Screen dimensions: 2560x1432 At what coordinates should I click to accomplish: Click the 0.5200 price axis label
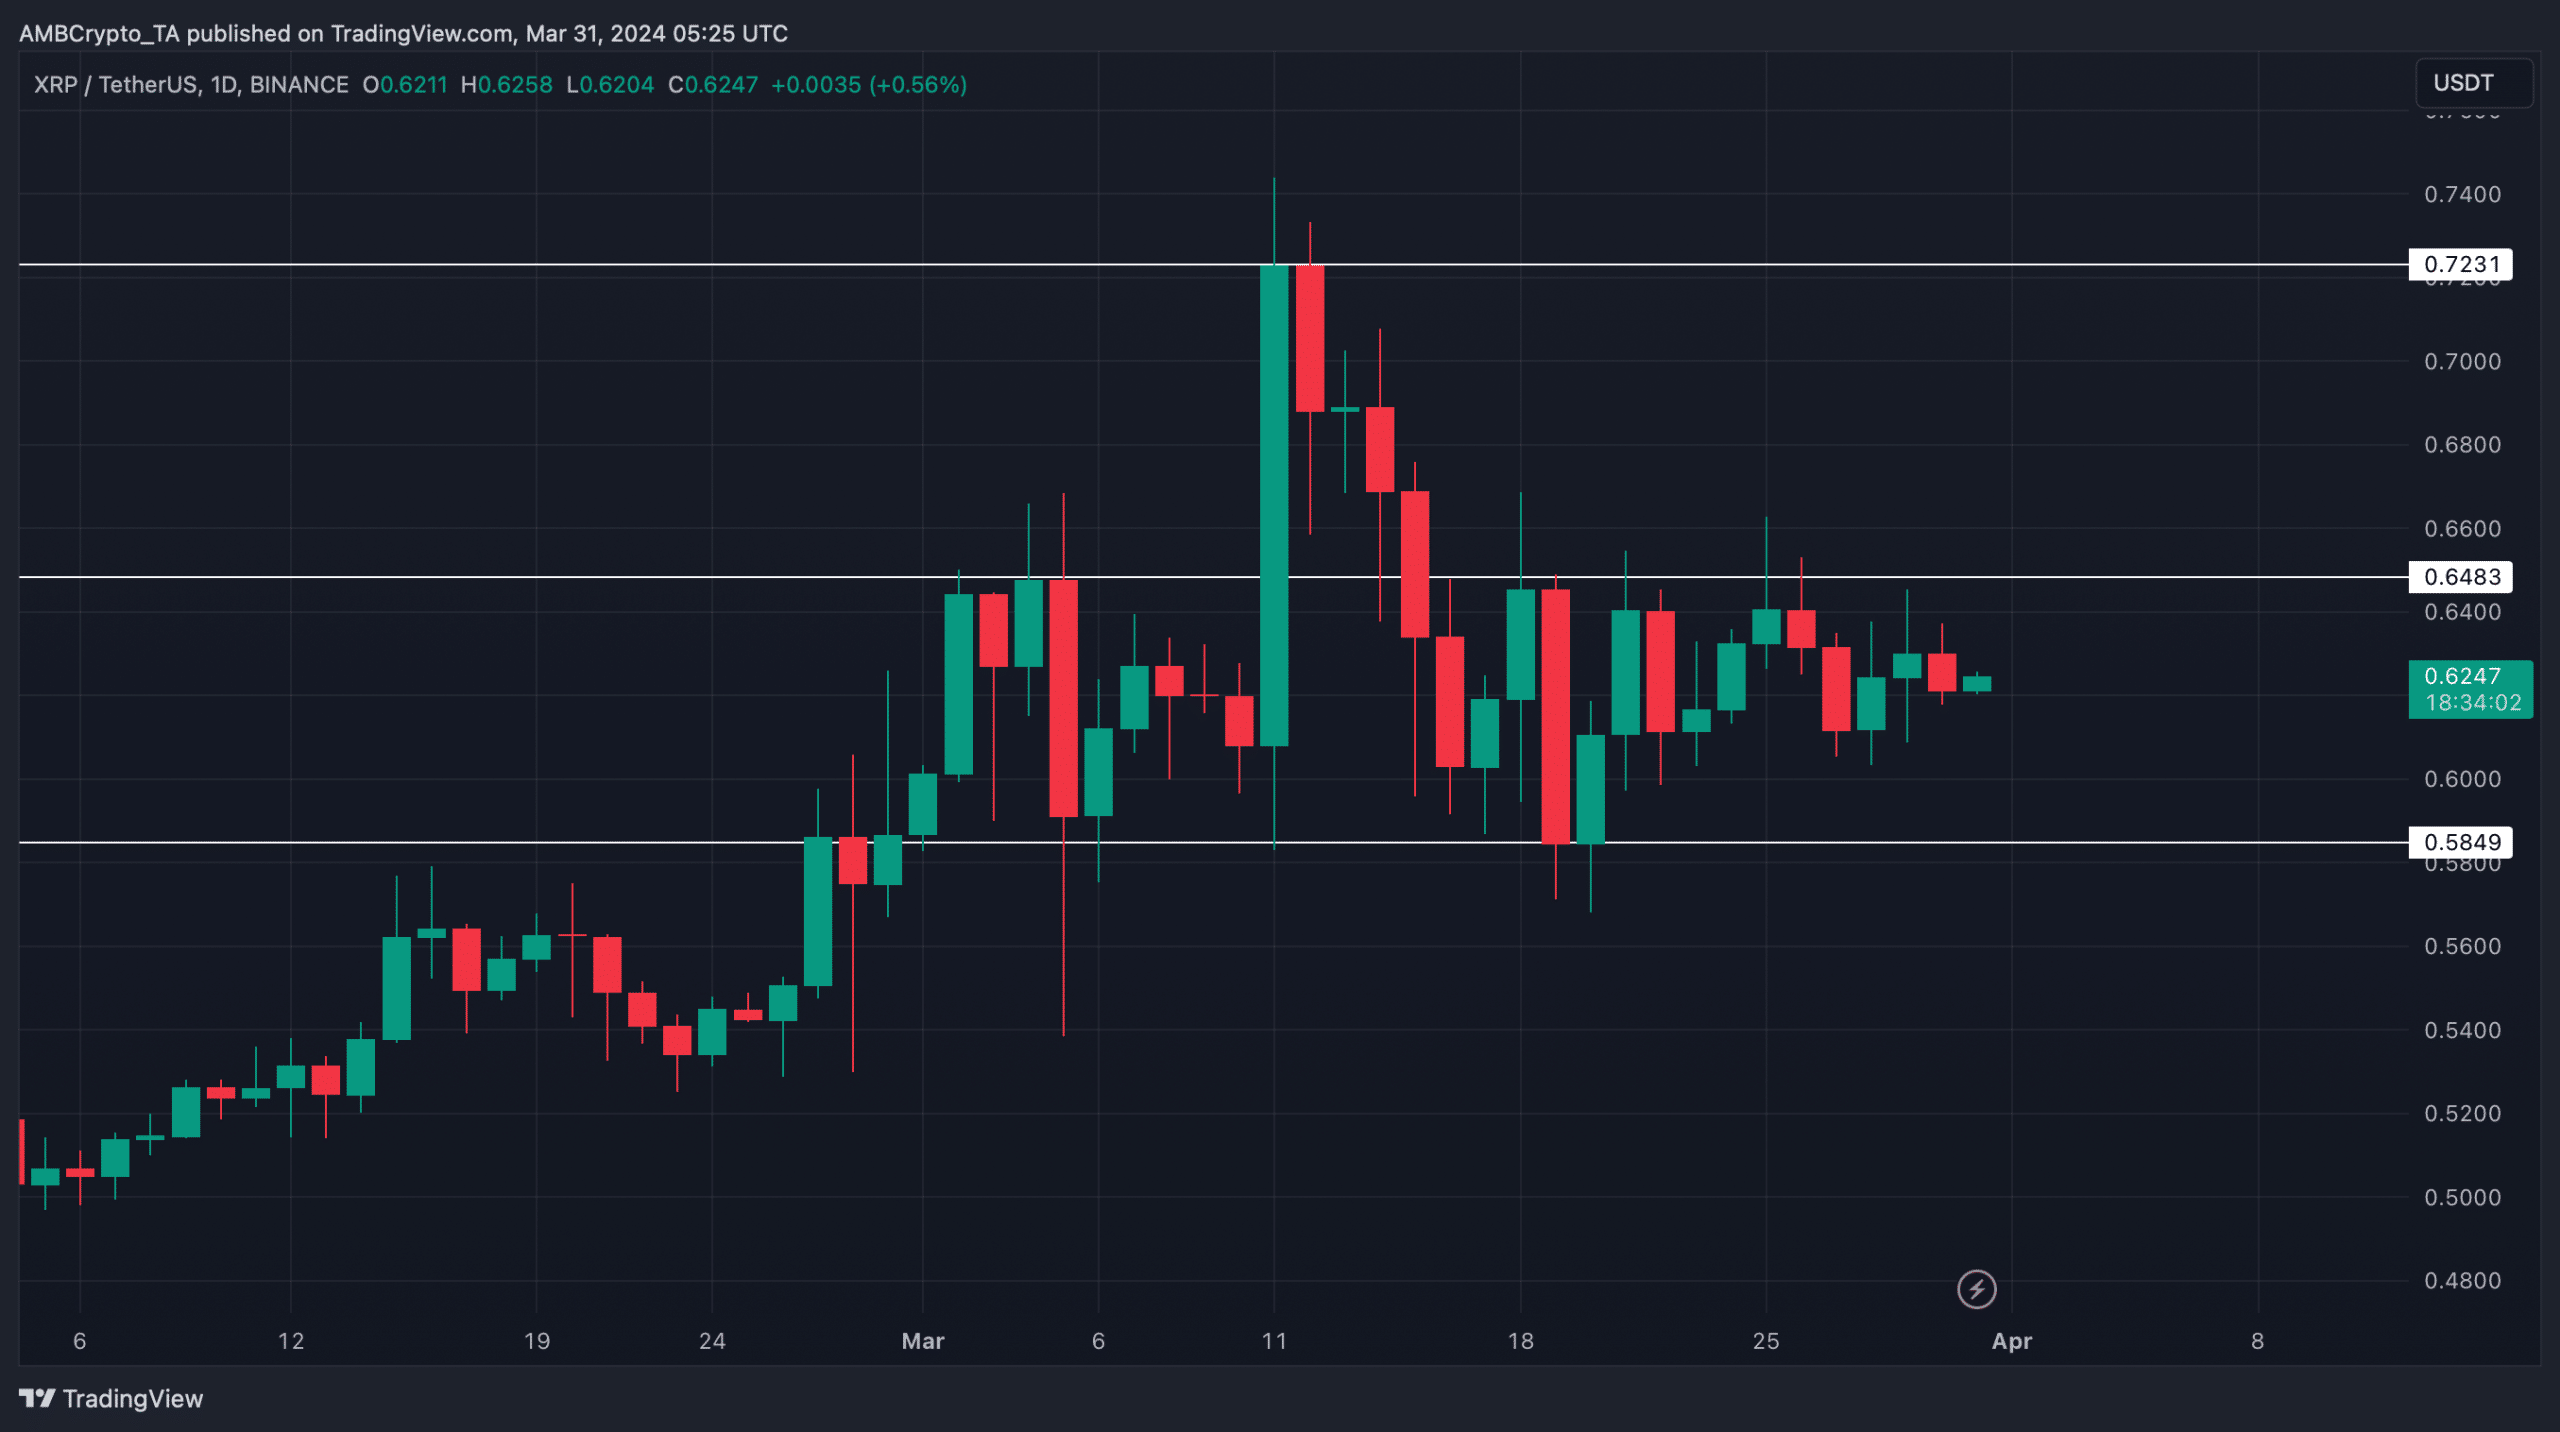[2462, 1113]
